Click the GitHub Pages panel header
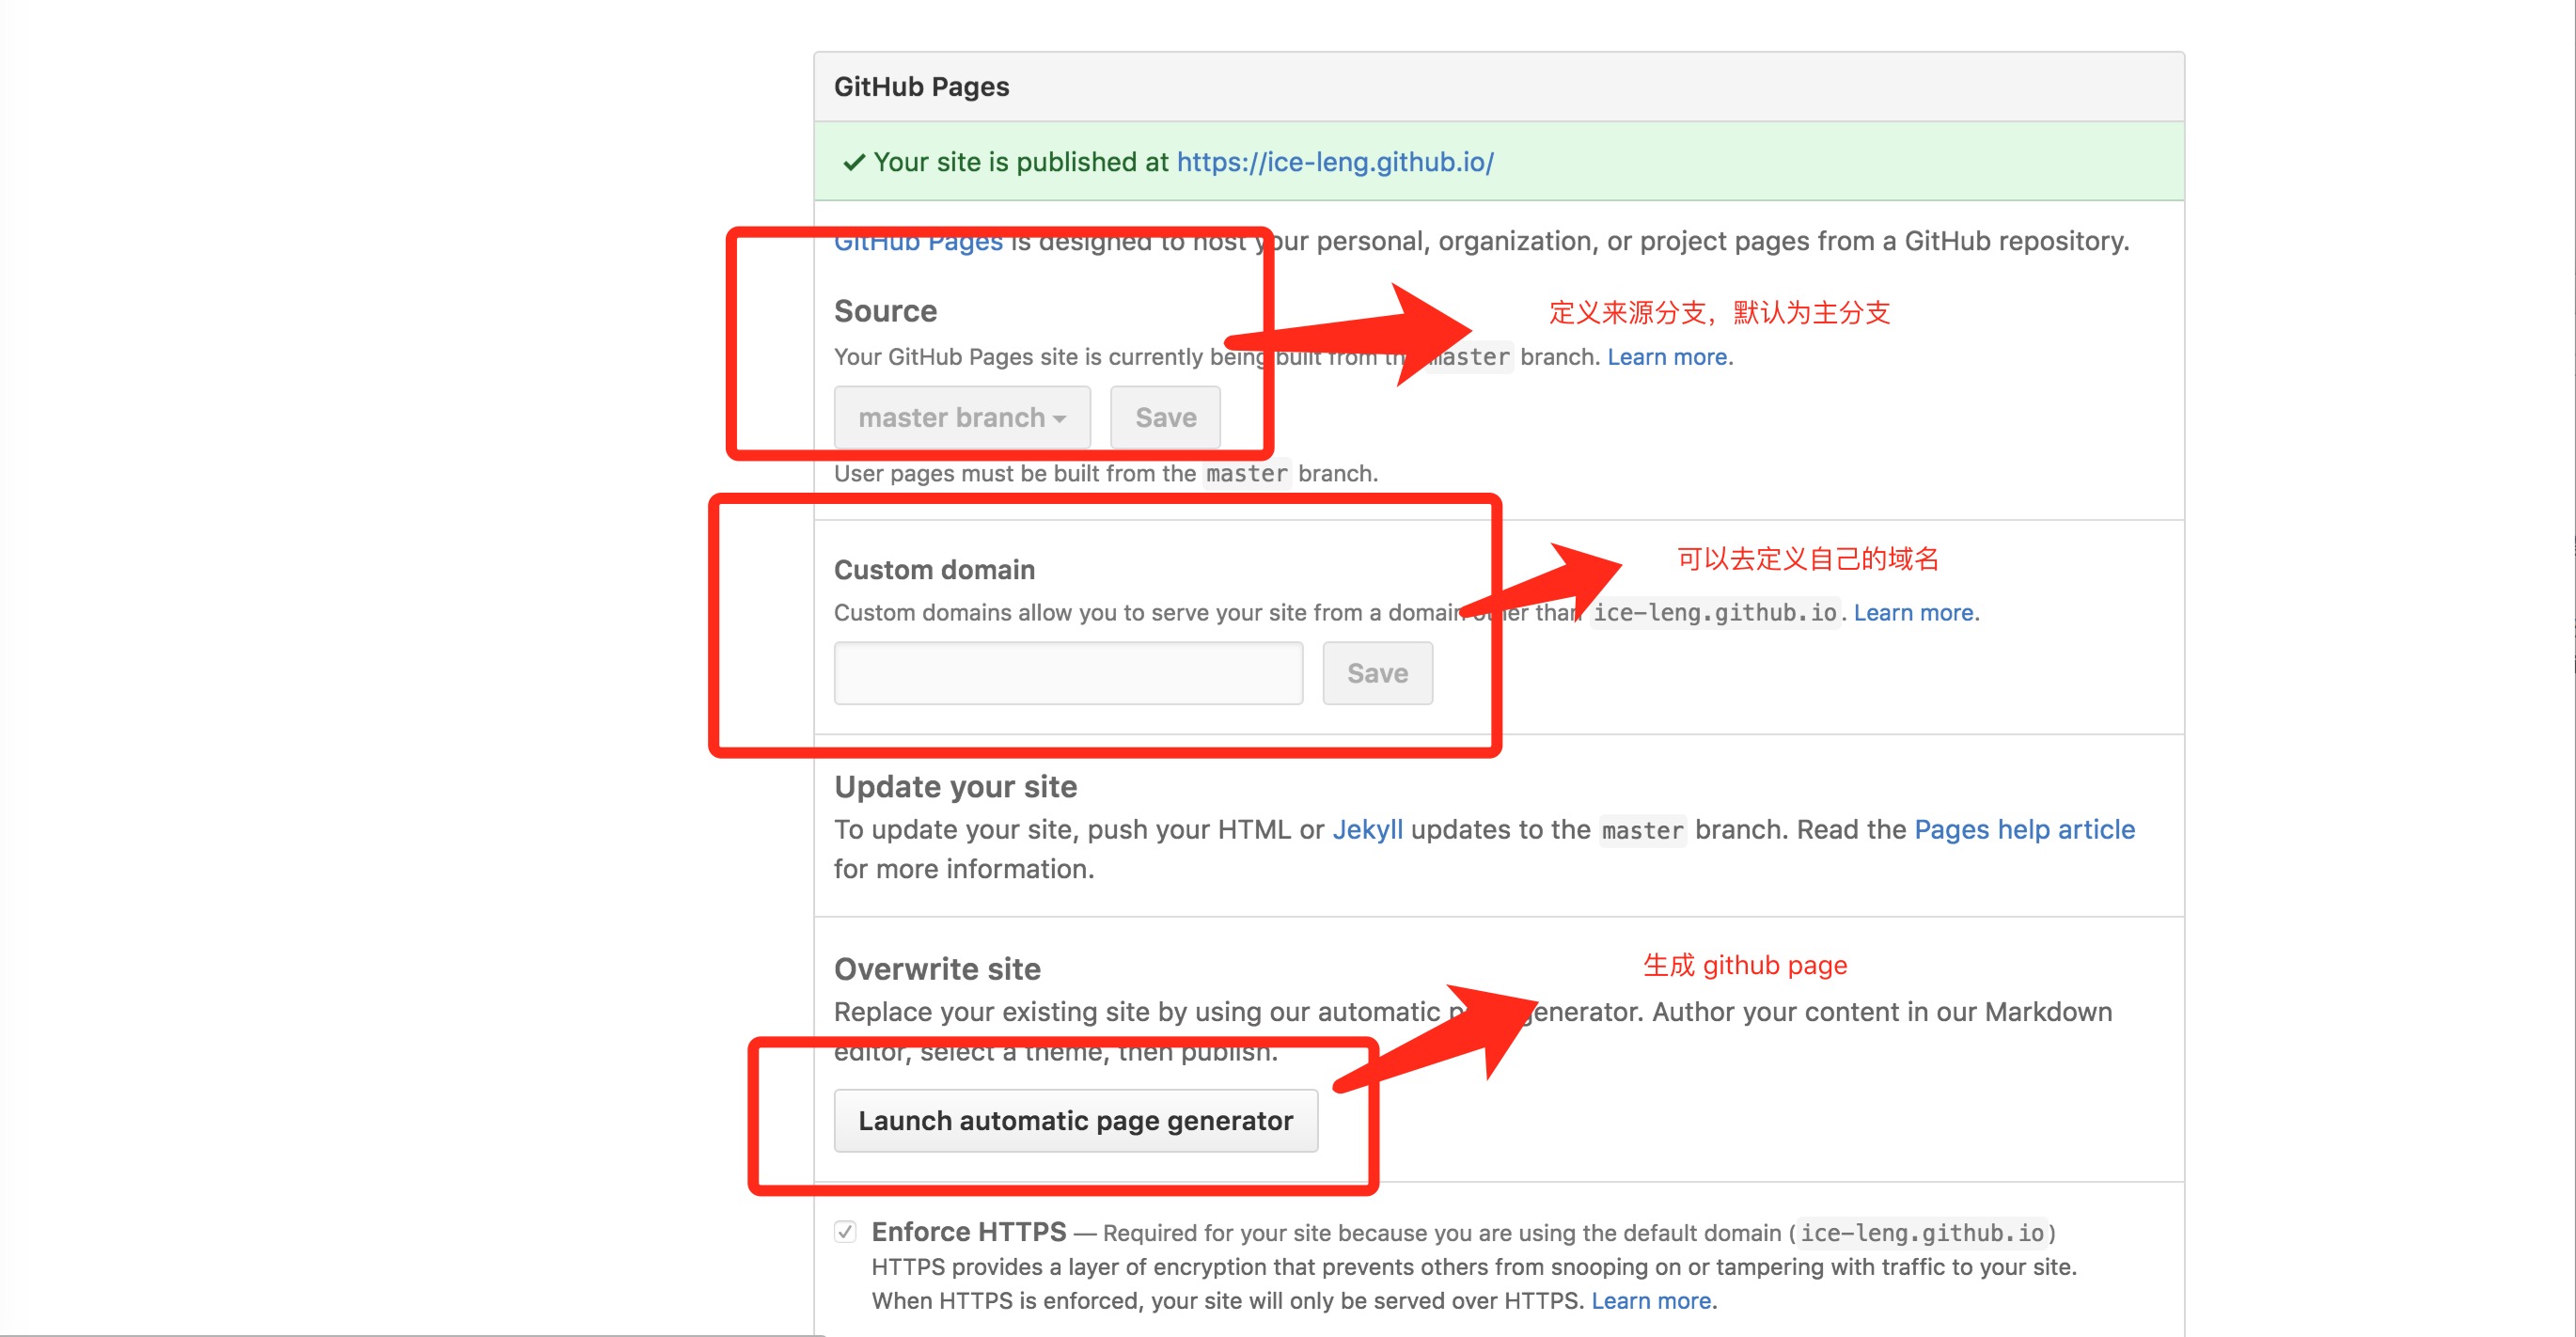 point(921,87)
